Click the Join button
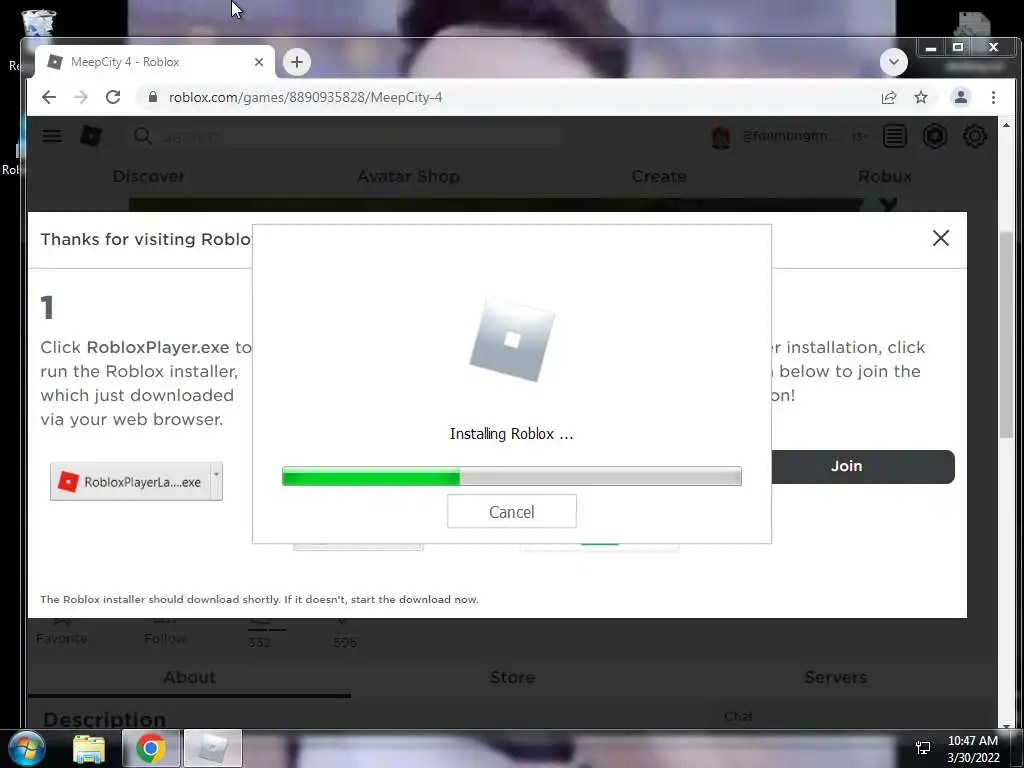This screenshot has height=768, width=1024. coord(862,466)
